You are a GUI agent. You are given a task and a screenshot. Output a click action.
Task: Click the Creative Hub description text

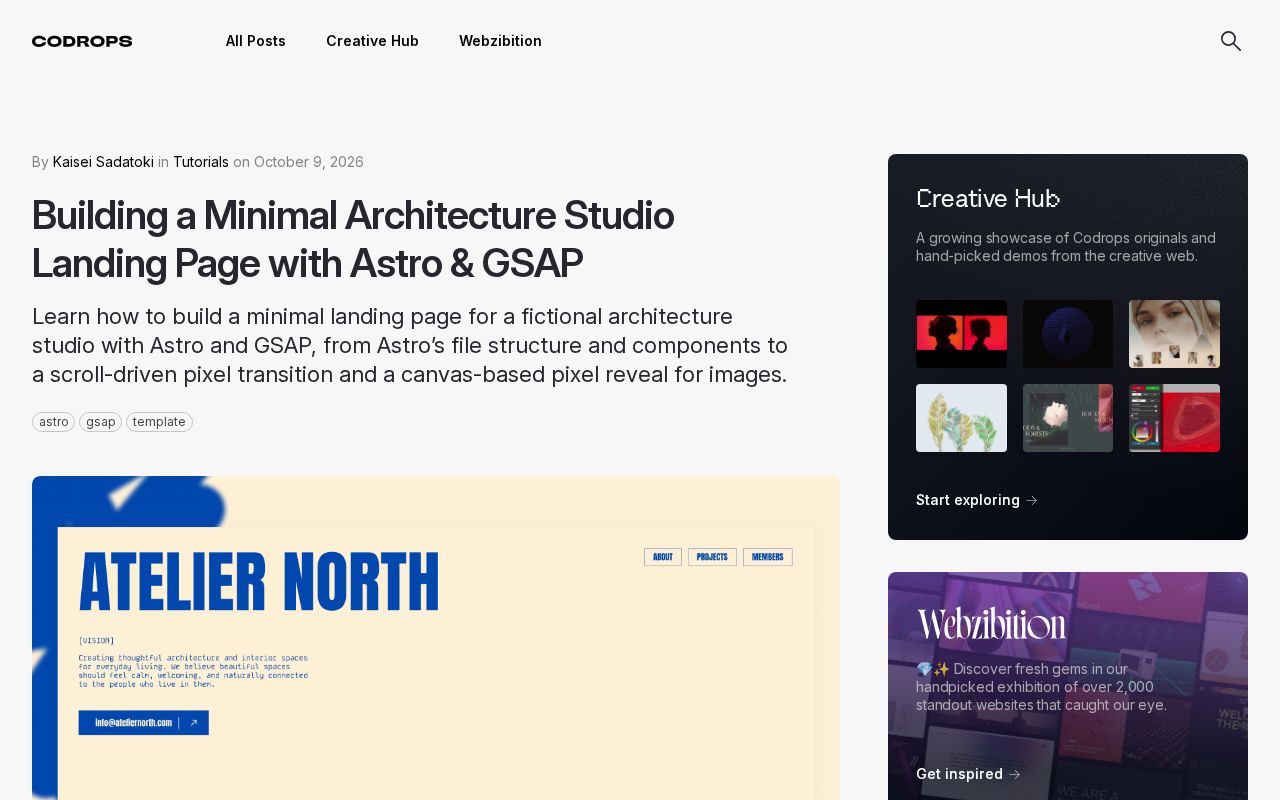(x=1066, y=247)
